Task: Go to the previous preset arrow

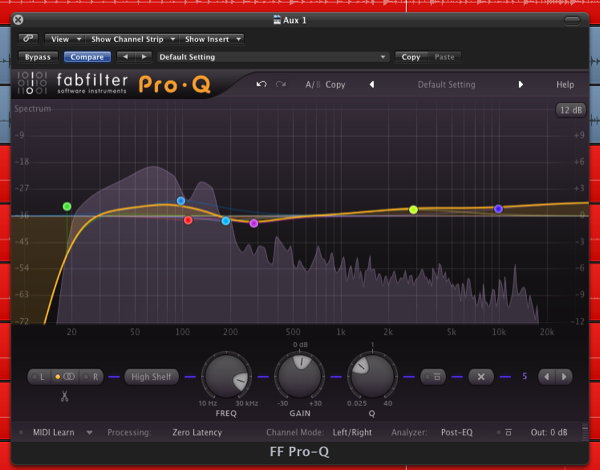Action: (372, 85)
